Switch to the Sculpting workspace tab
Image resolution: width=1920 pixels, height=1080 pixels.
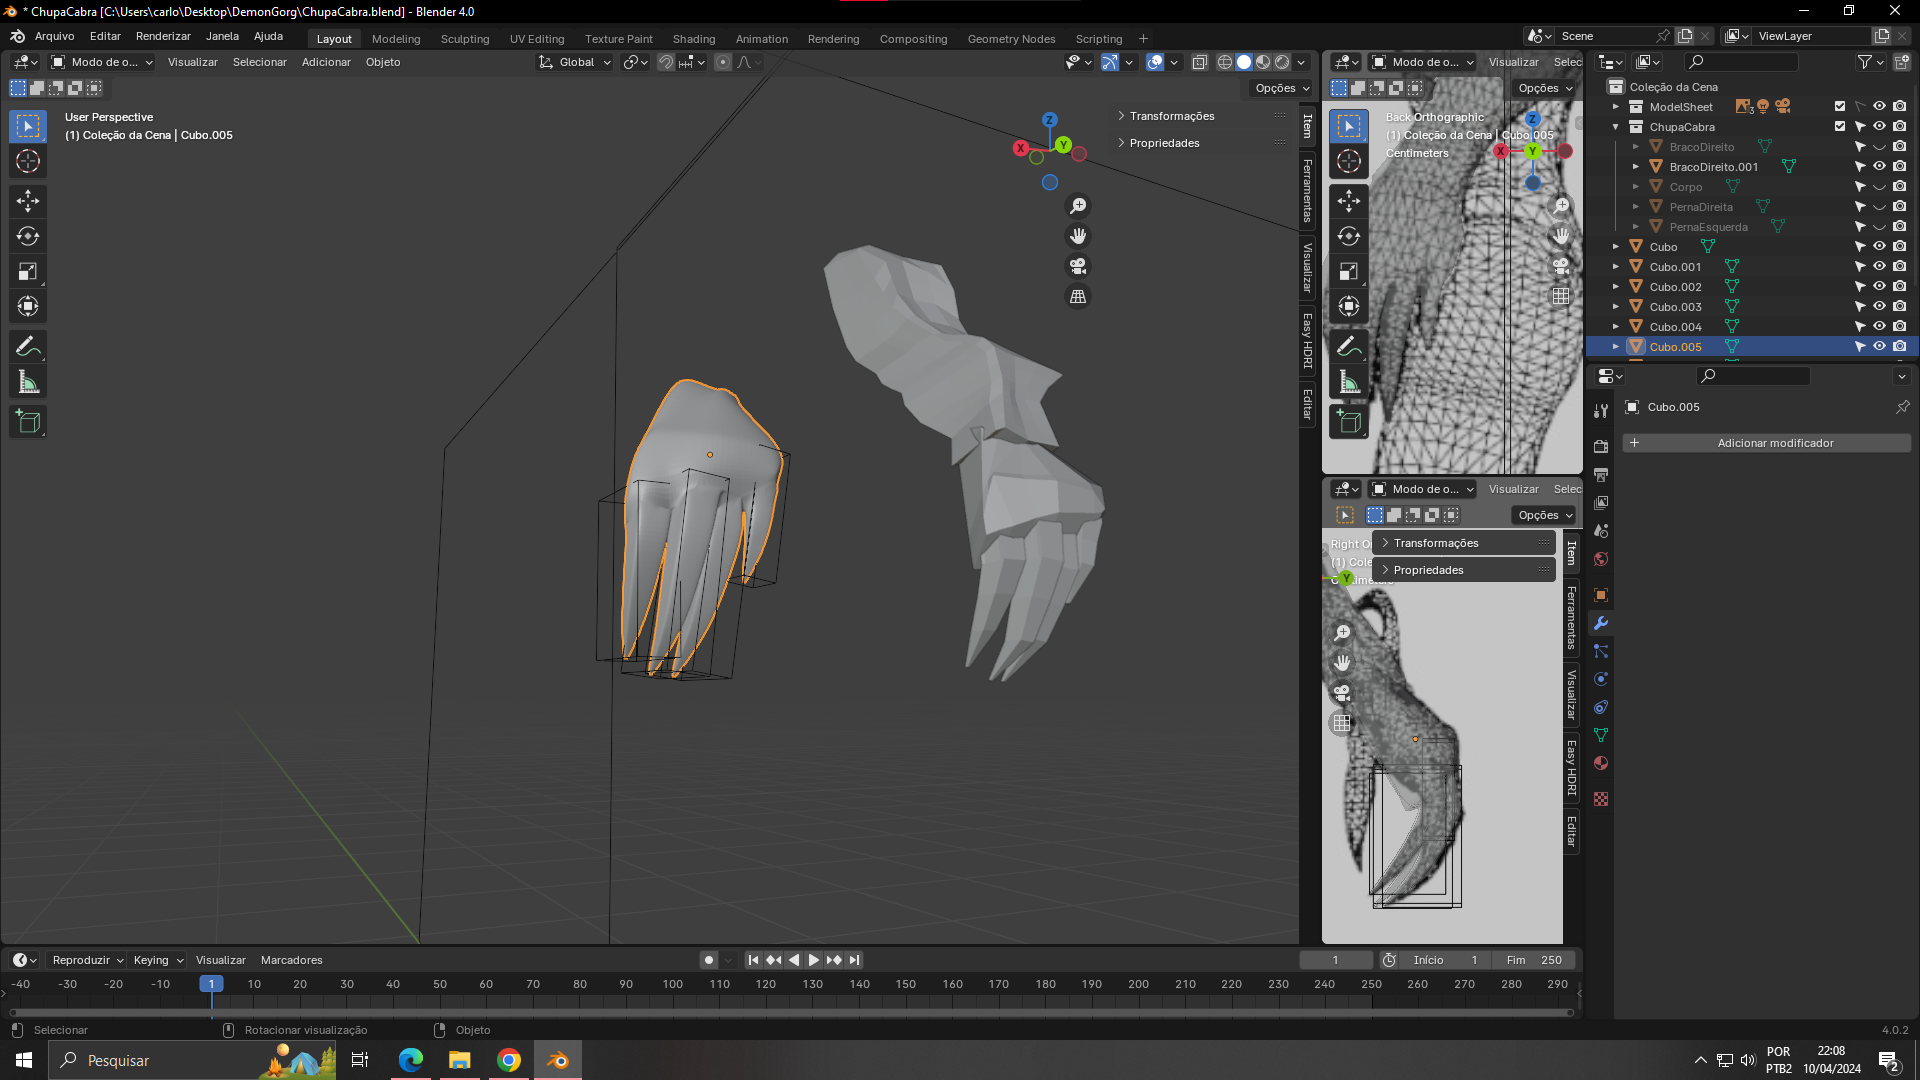pyautogui.click(x=465, y=39)
